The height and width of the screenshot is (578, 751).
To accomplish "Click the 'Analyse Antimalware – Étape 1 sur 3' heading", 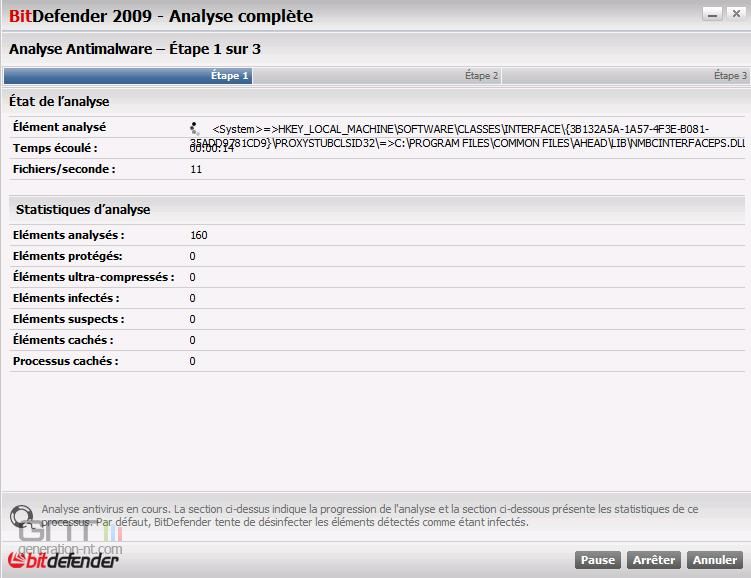I will 135,49.
